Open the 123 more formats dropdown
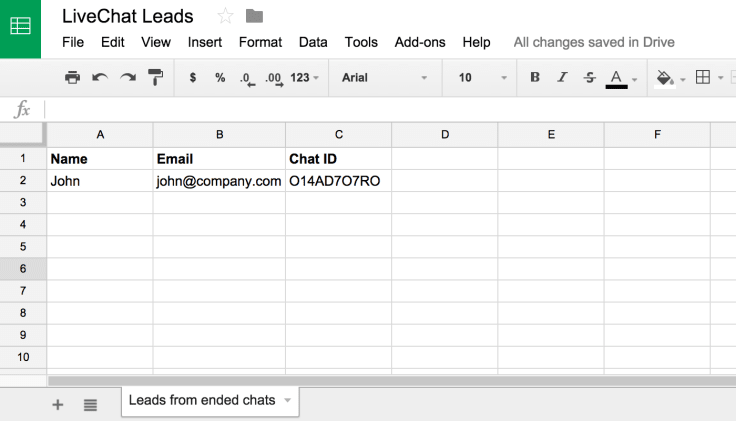Screen dimensions: 736x421 pos(304,77)
